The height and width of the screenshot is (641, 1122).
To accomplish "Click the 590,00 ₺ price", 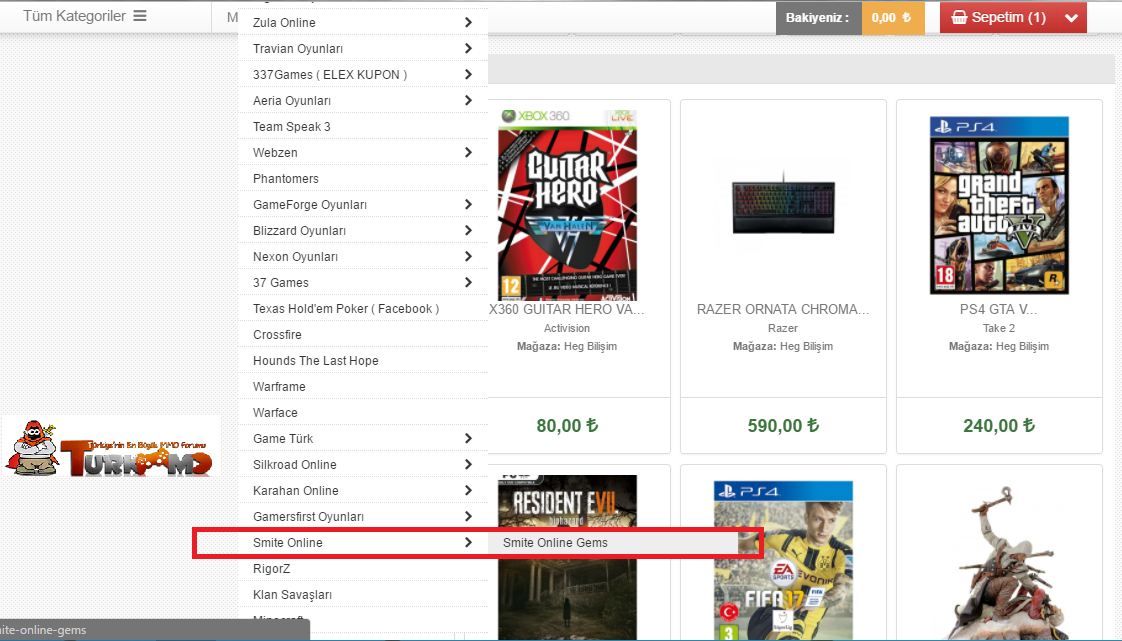I will coord(784,426).
